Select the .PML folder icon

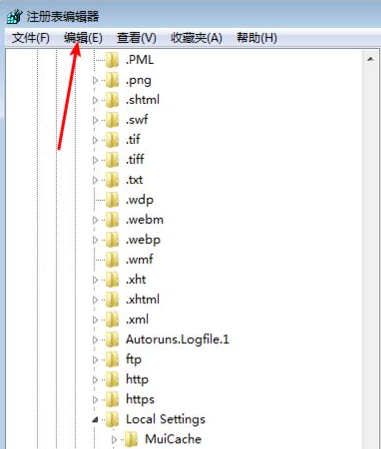(112, 60)
